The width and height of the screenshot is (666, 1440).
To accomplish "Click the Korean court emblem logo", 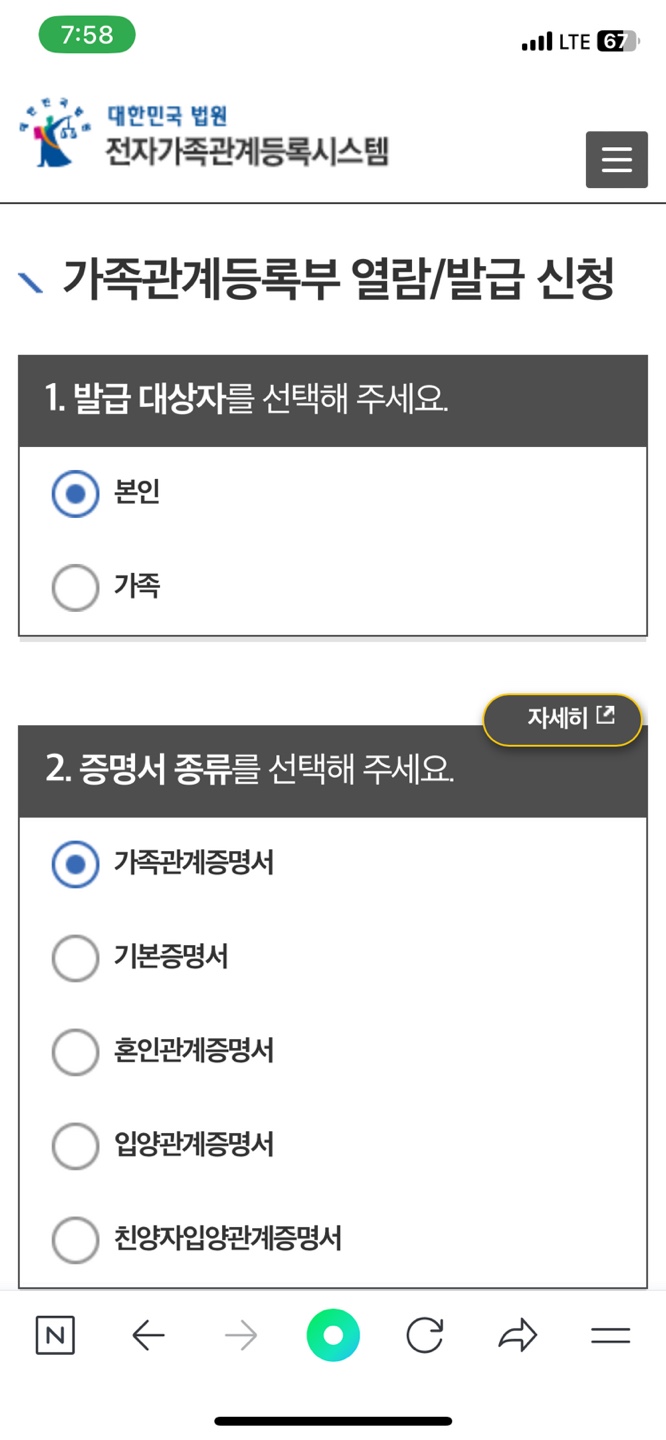I will (x=52, y=132).
